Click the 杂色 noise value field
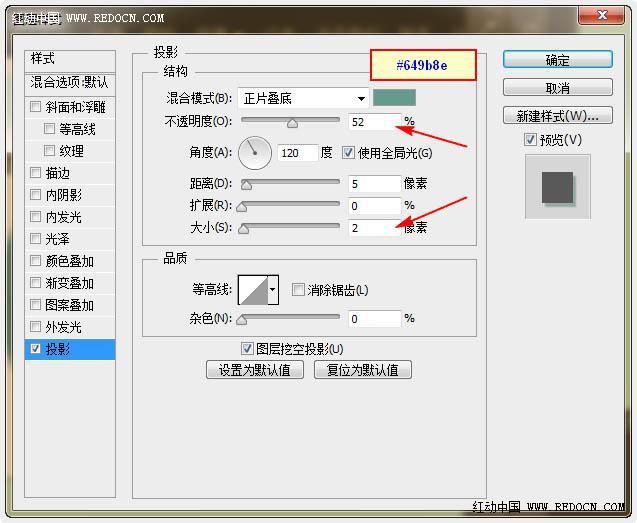637x523 pixels. point(375,319)
